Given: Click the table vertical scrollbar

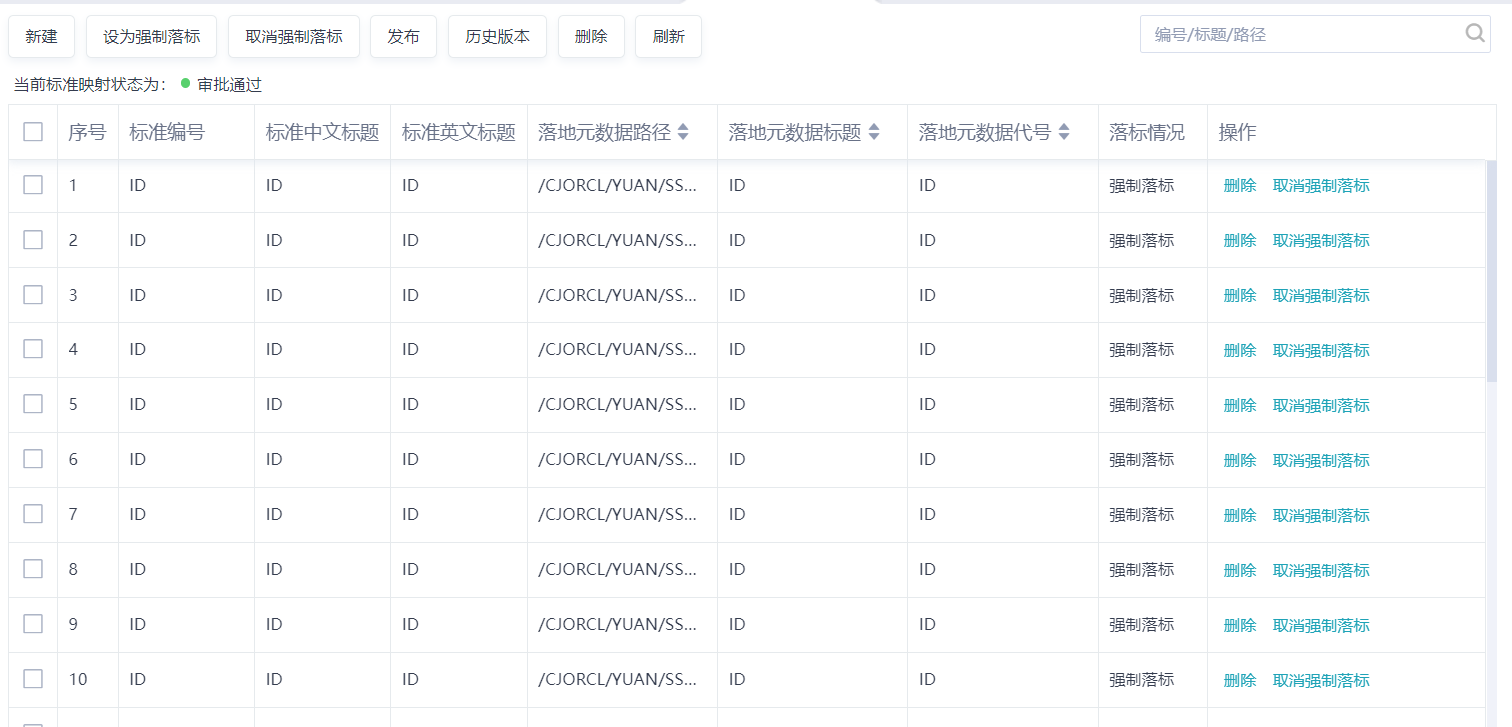Looking at the screenshot, I should (x=1491, y=270).
